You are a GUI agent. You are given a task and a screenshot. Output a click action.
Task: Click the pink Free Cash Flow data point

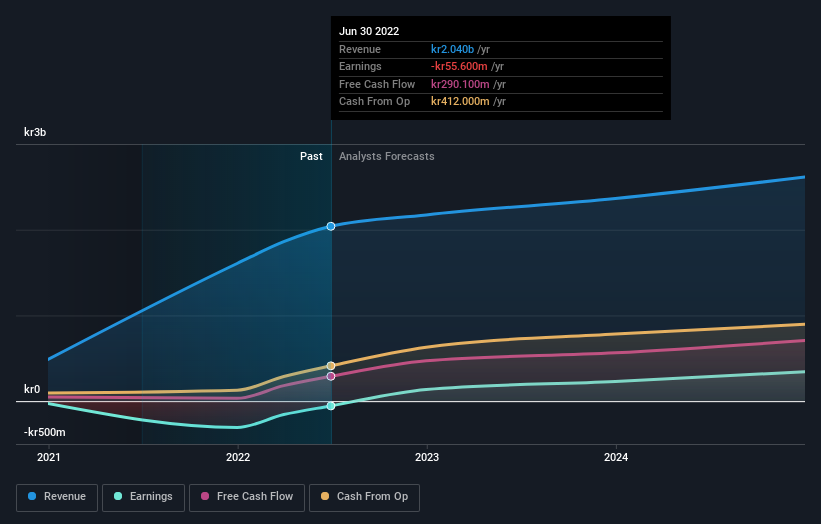click(x=331, y=376)
